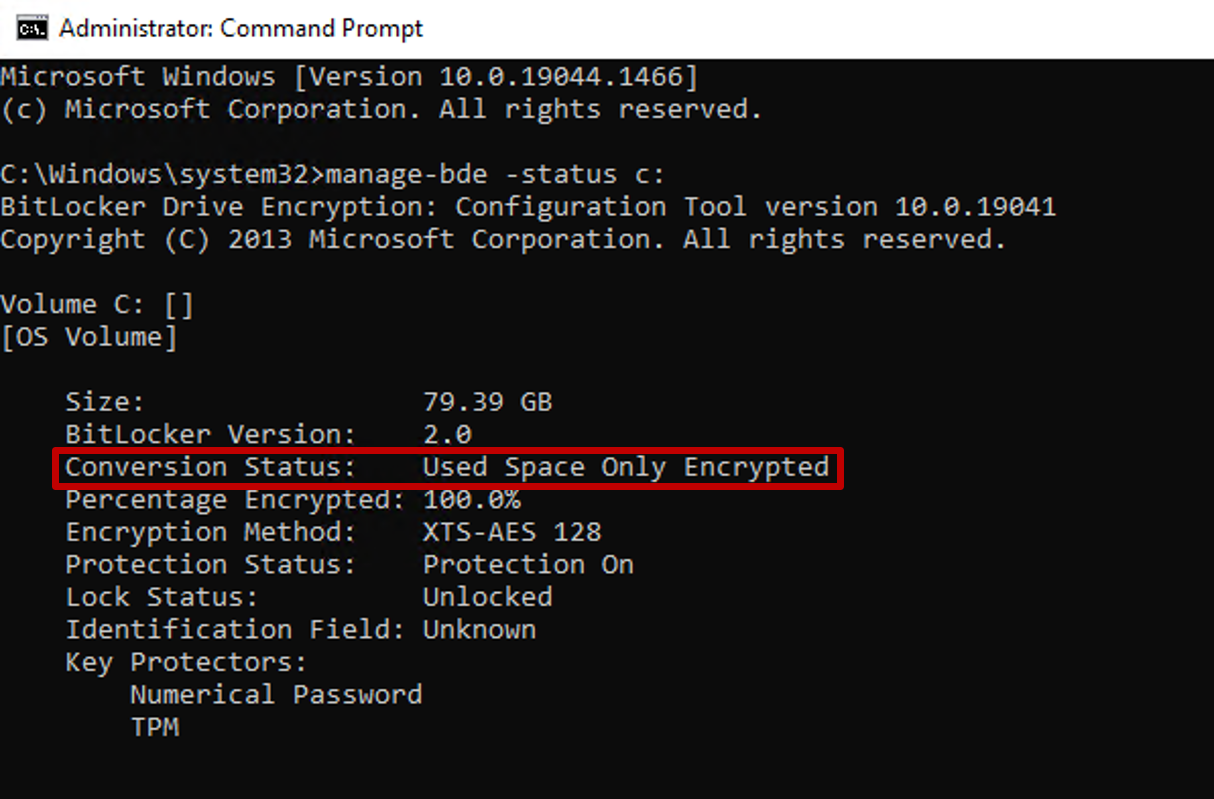
Task: Select the 'Used Space Only Encrypted' text
Action: (626, 466)
